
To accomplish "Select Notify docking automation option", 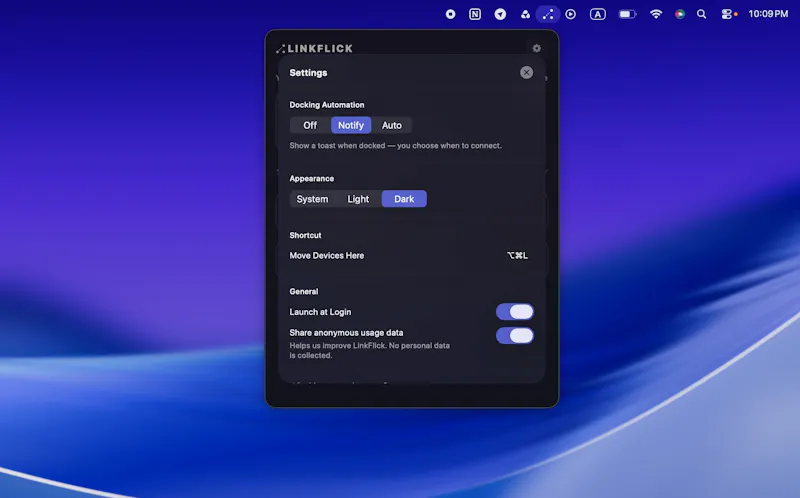I will 351,125.
